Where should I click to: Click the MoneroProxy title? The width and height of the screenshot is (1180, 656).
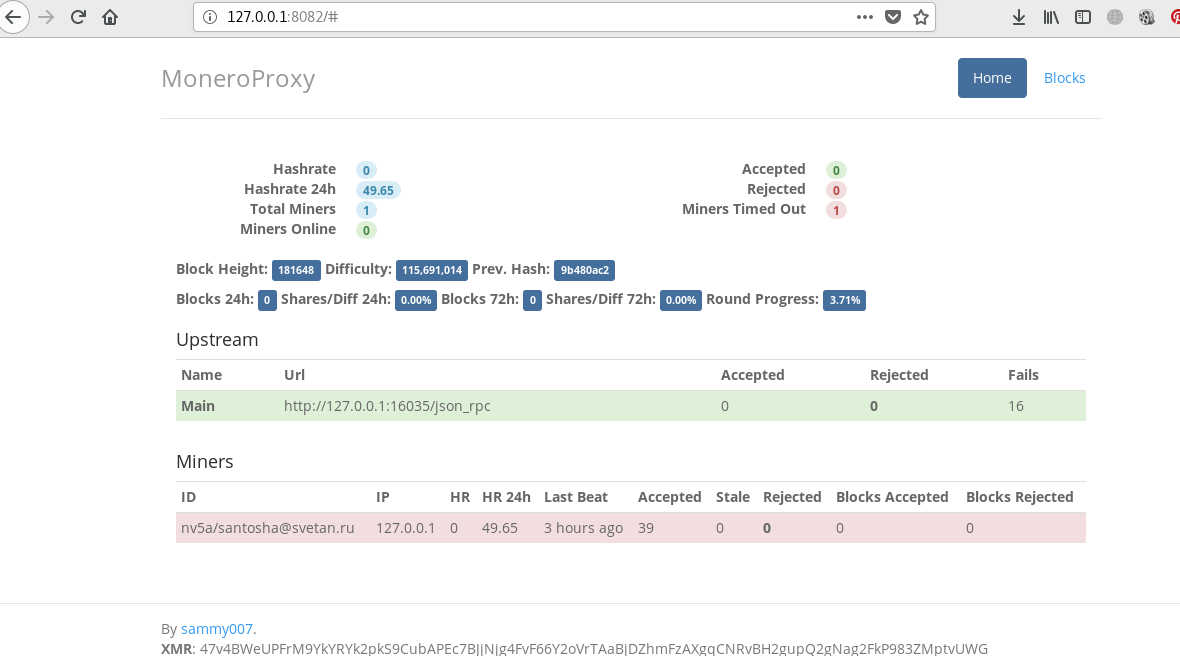(x=238, y=78)
